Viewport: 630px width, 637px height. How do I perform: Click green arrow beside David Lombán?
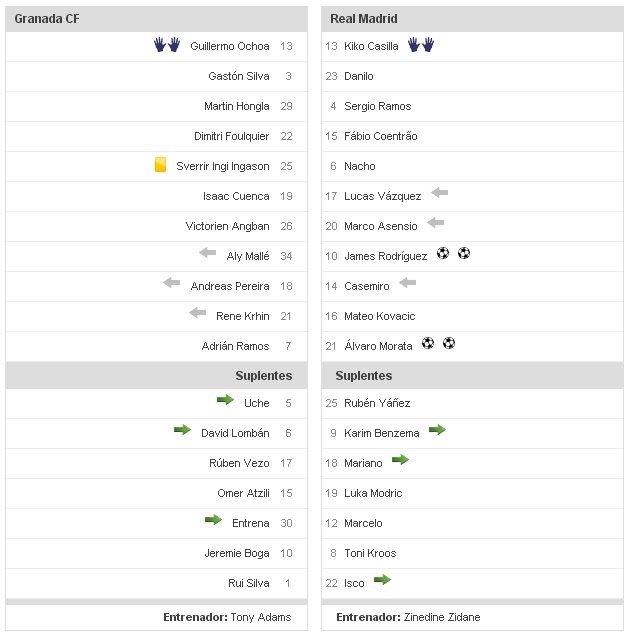point(182,430)
